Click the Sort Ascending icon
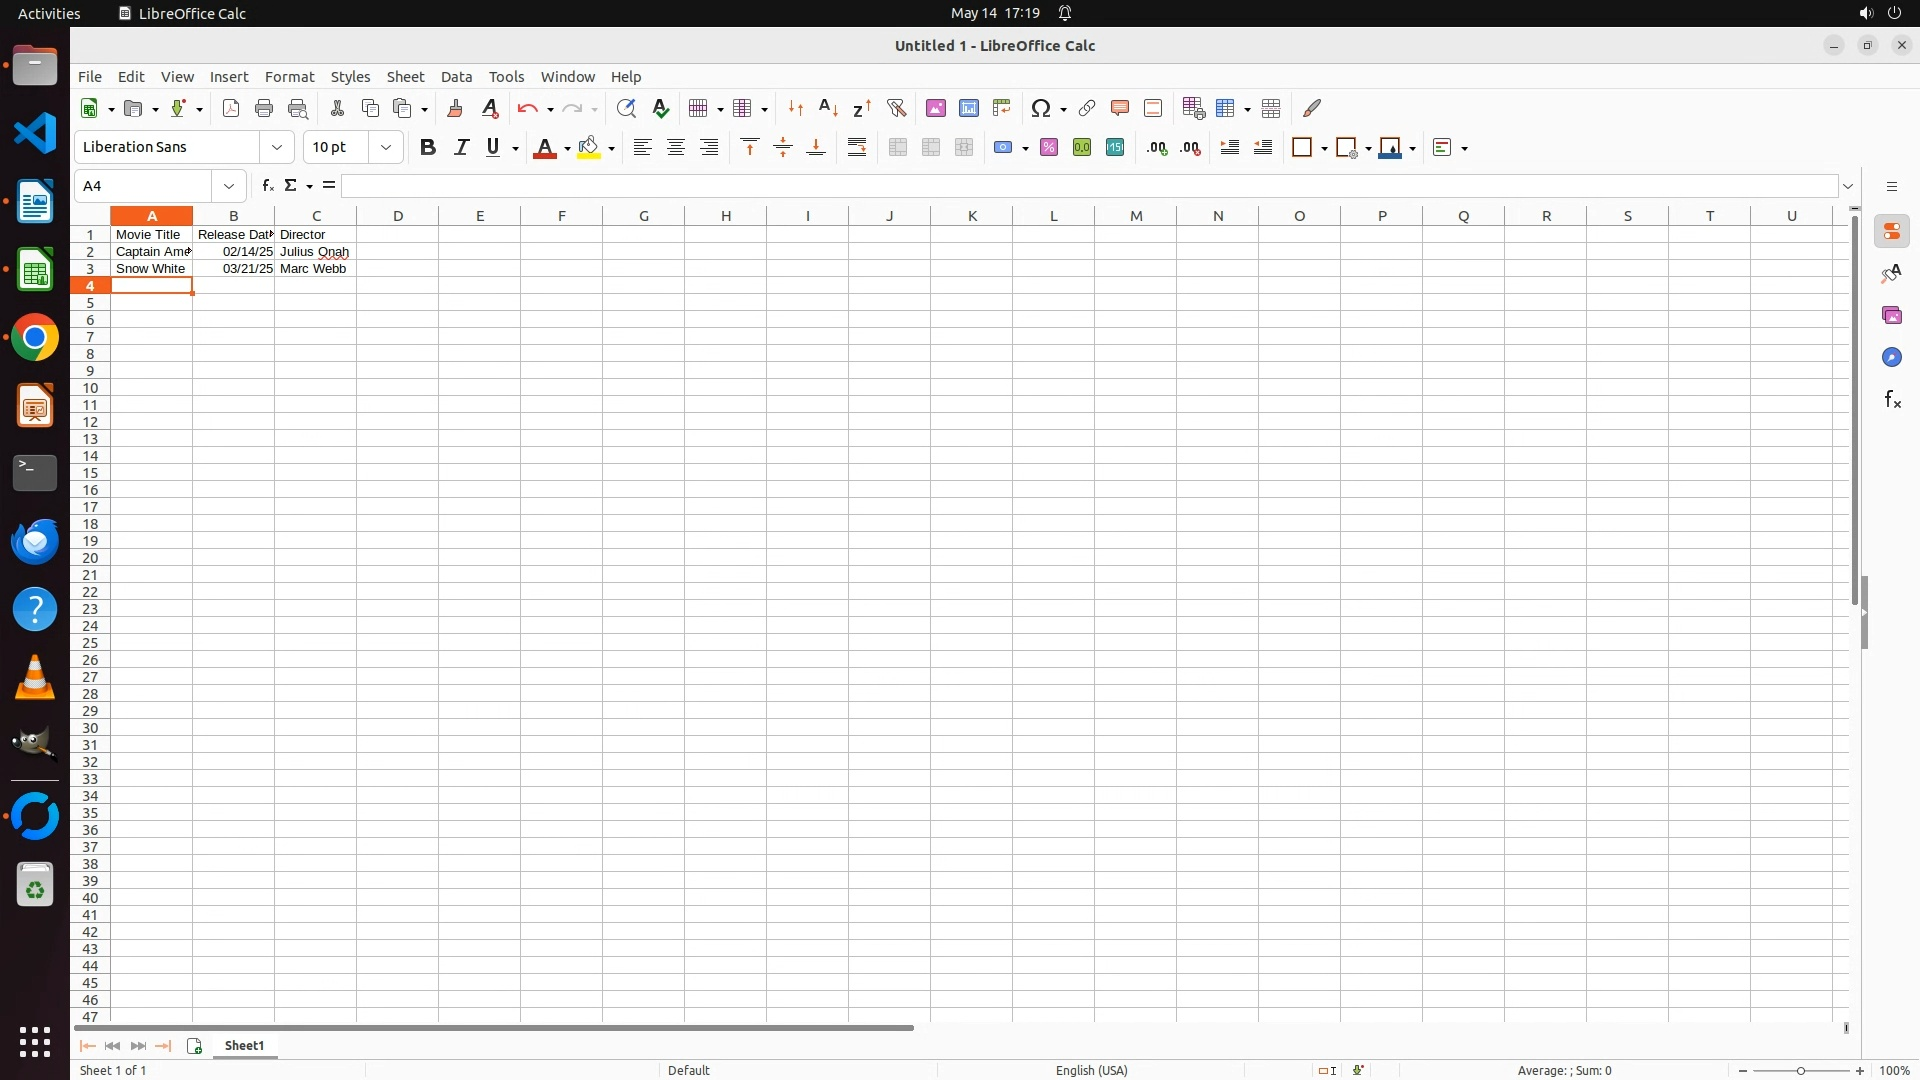Screen dimensions: 1920x1080 pyautogui.click(x=828, y=108)
